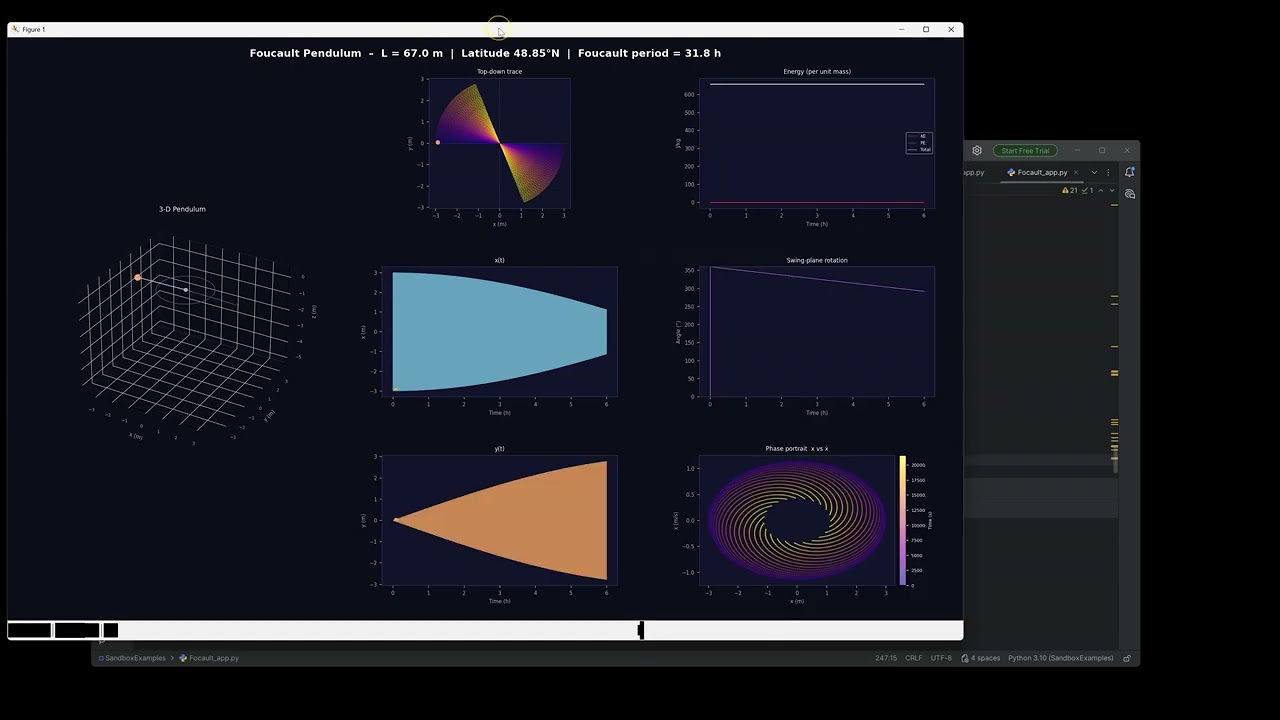This screenshot has width=1280, height=720.
Task: Close the PyCharm window
Action: point(1127,151)
